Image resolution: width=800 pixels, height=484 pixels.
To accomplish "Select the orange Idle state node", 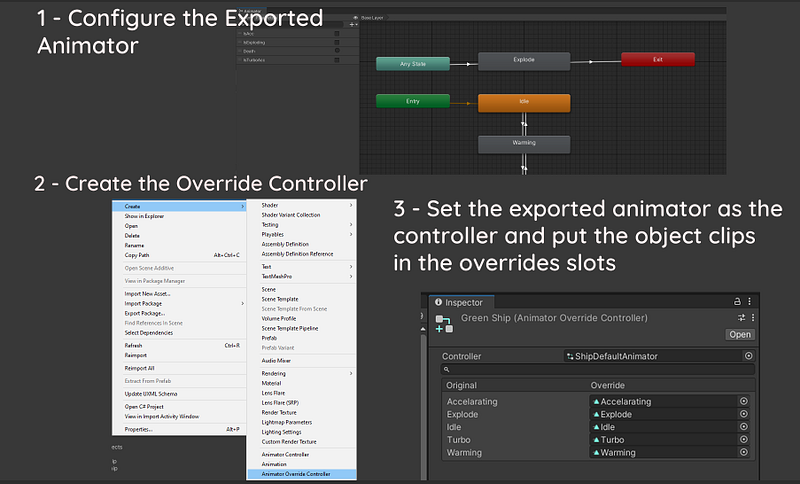I will [524, 103].
